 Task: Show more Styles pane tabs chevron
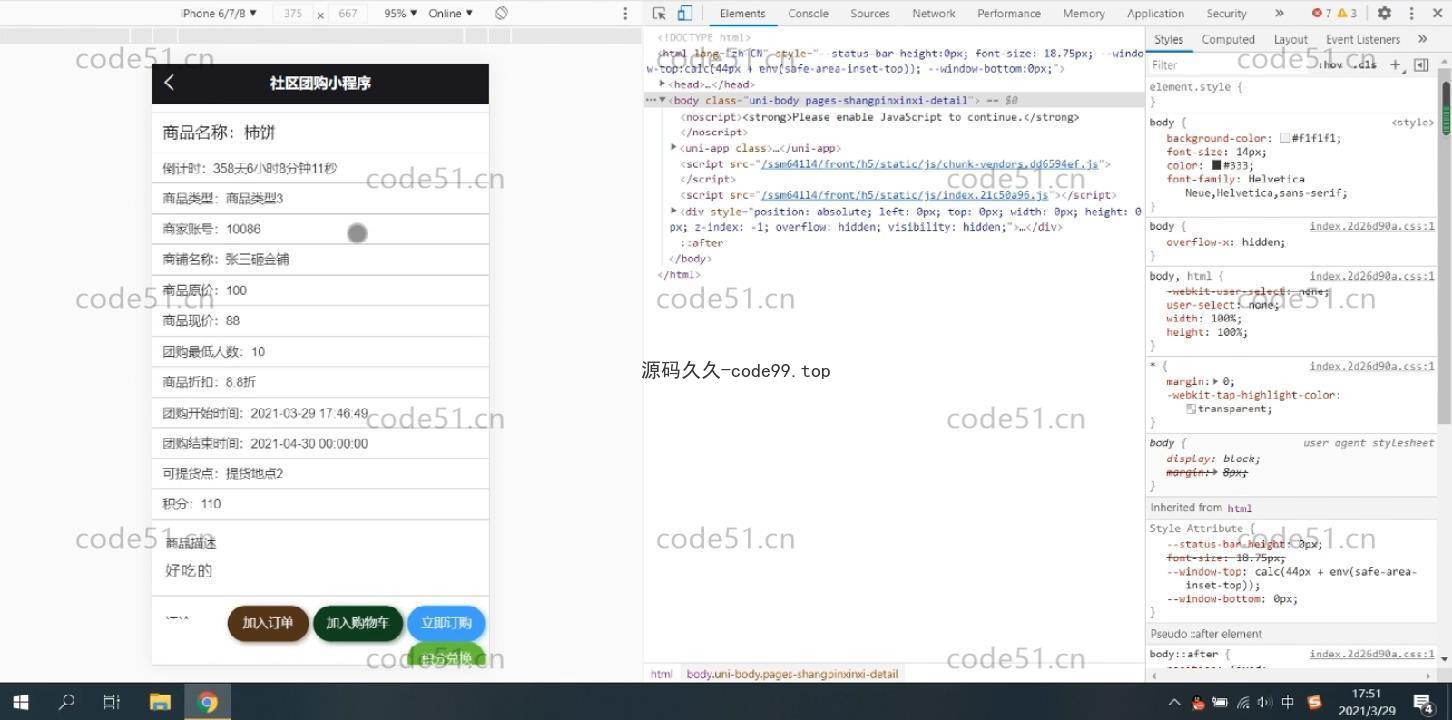[x=1422, y=39]
